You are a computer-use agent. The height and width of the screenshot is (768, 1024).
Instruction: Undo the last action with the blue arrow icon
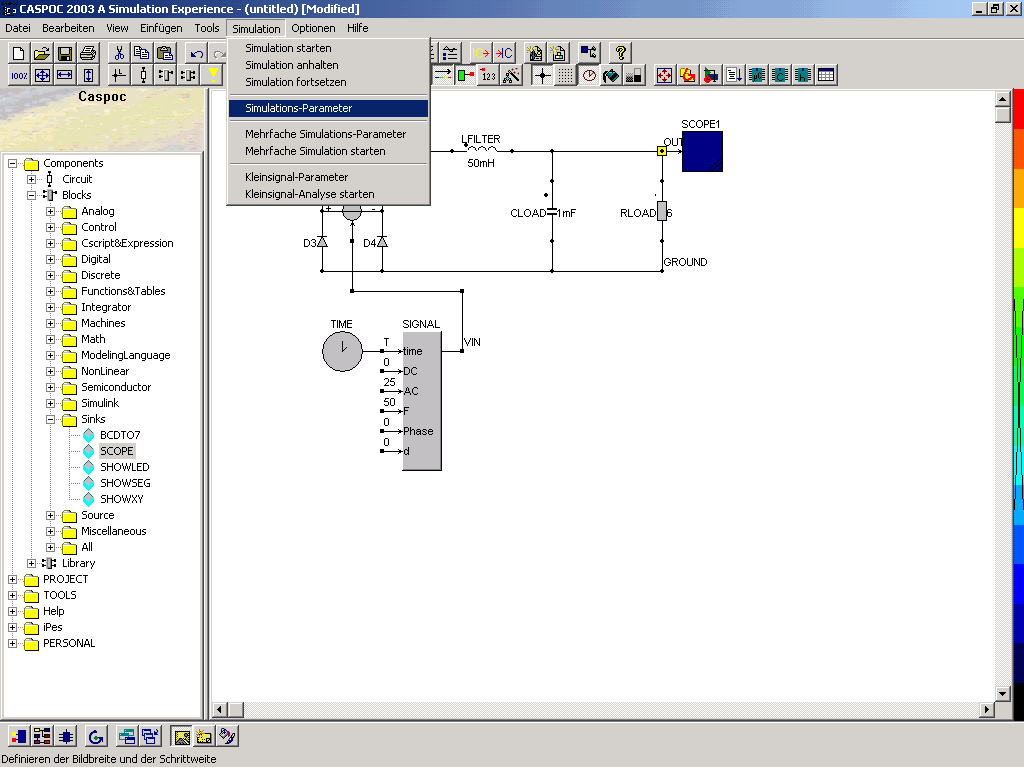(196, 53)
